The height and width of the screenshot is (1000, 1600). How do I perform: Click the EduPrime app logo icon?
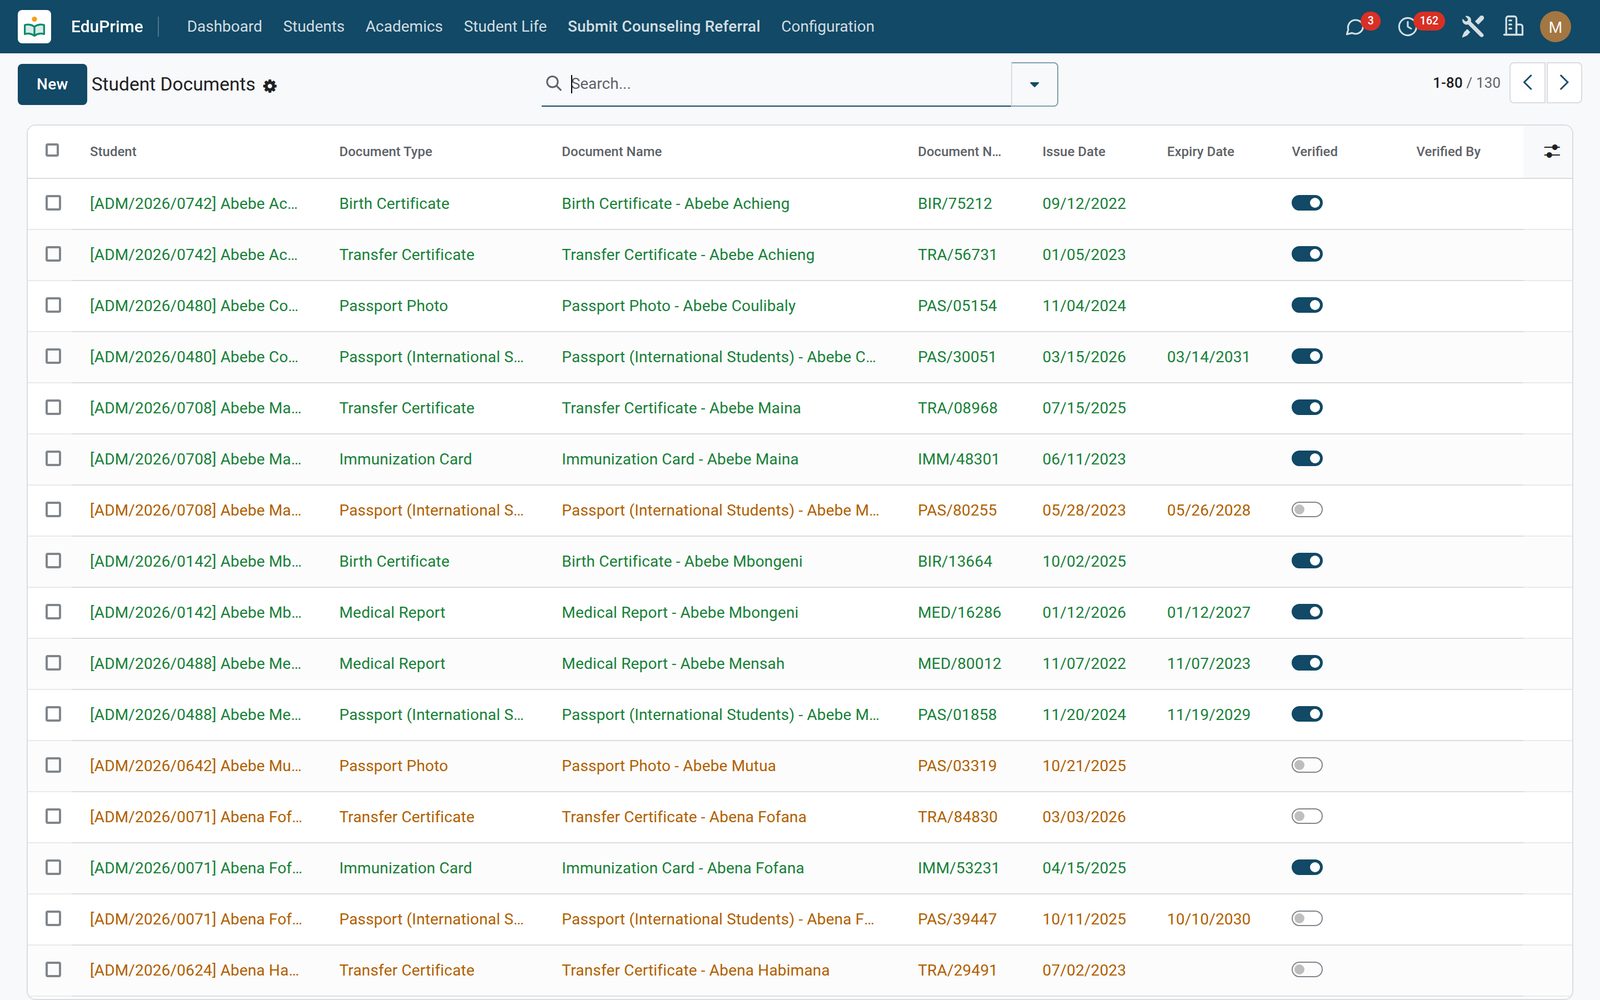pyautogui.click(x=35, y=27)
